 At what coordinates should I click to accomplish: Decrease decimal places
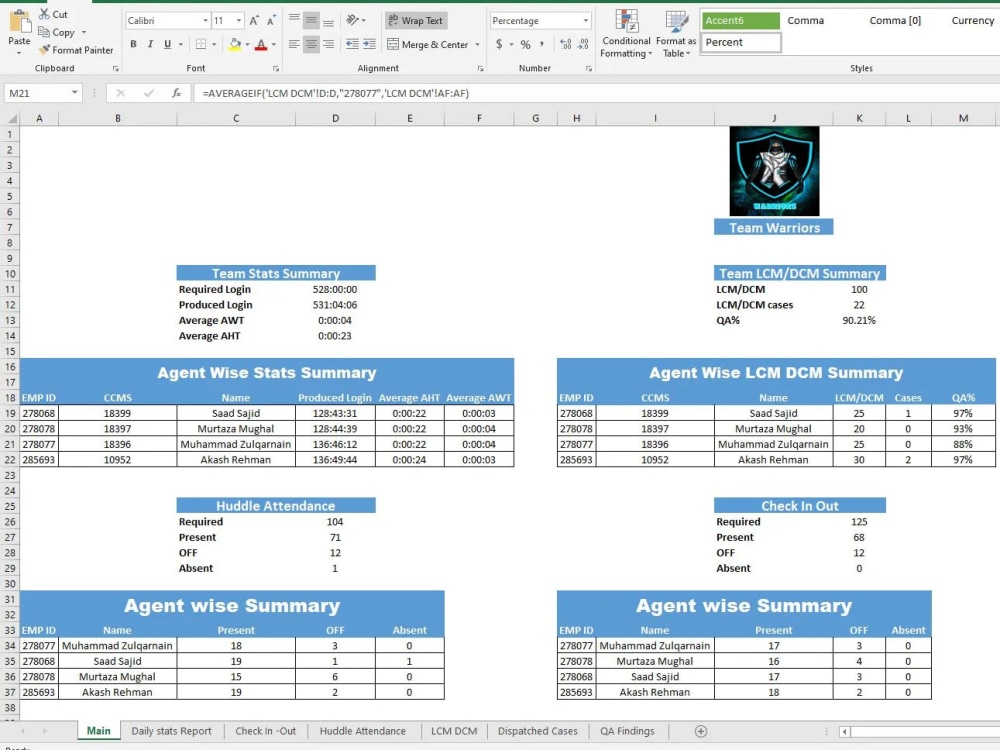[x=583, y=44]
